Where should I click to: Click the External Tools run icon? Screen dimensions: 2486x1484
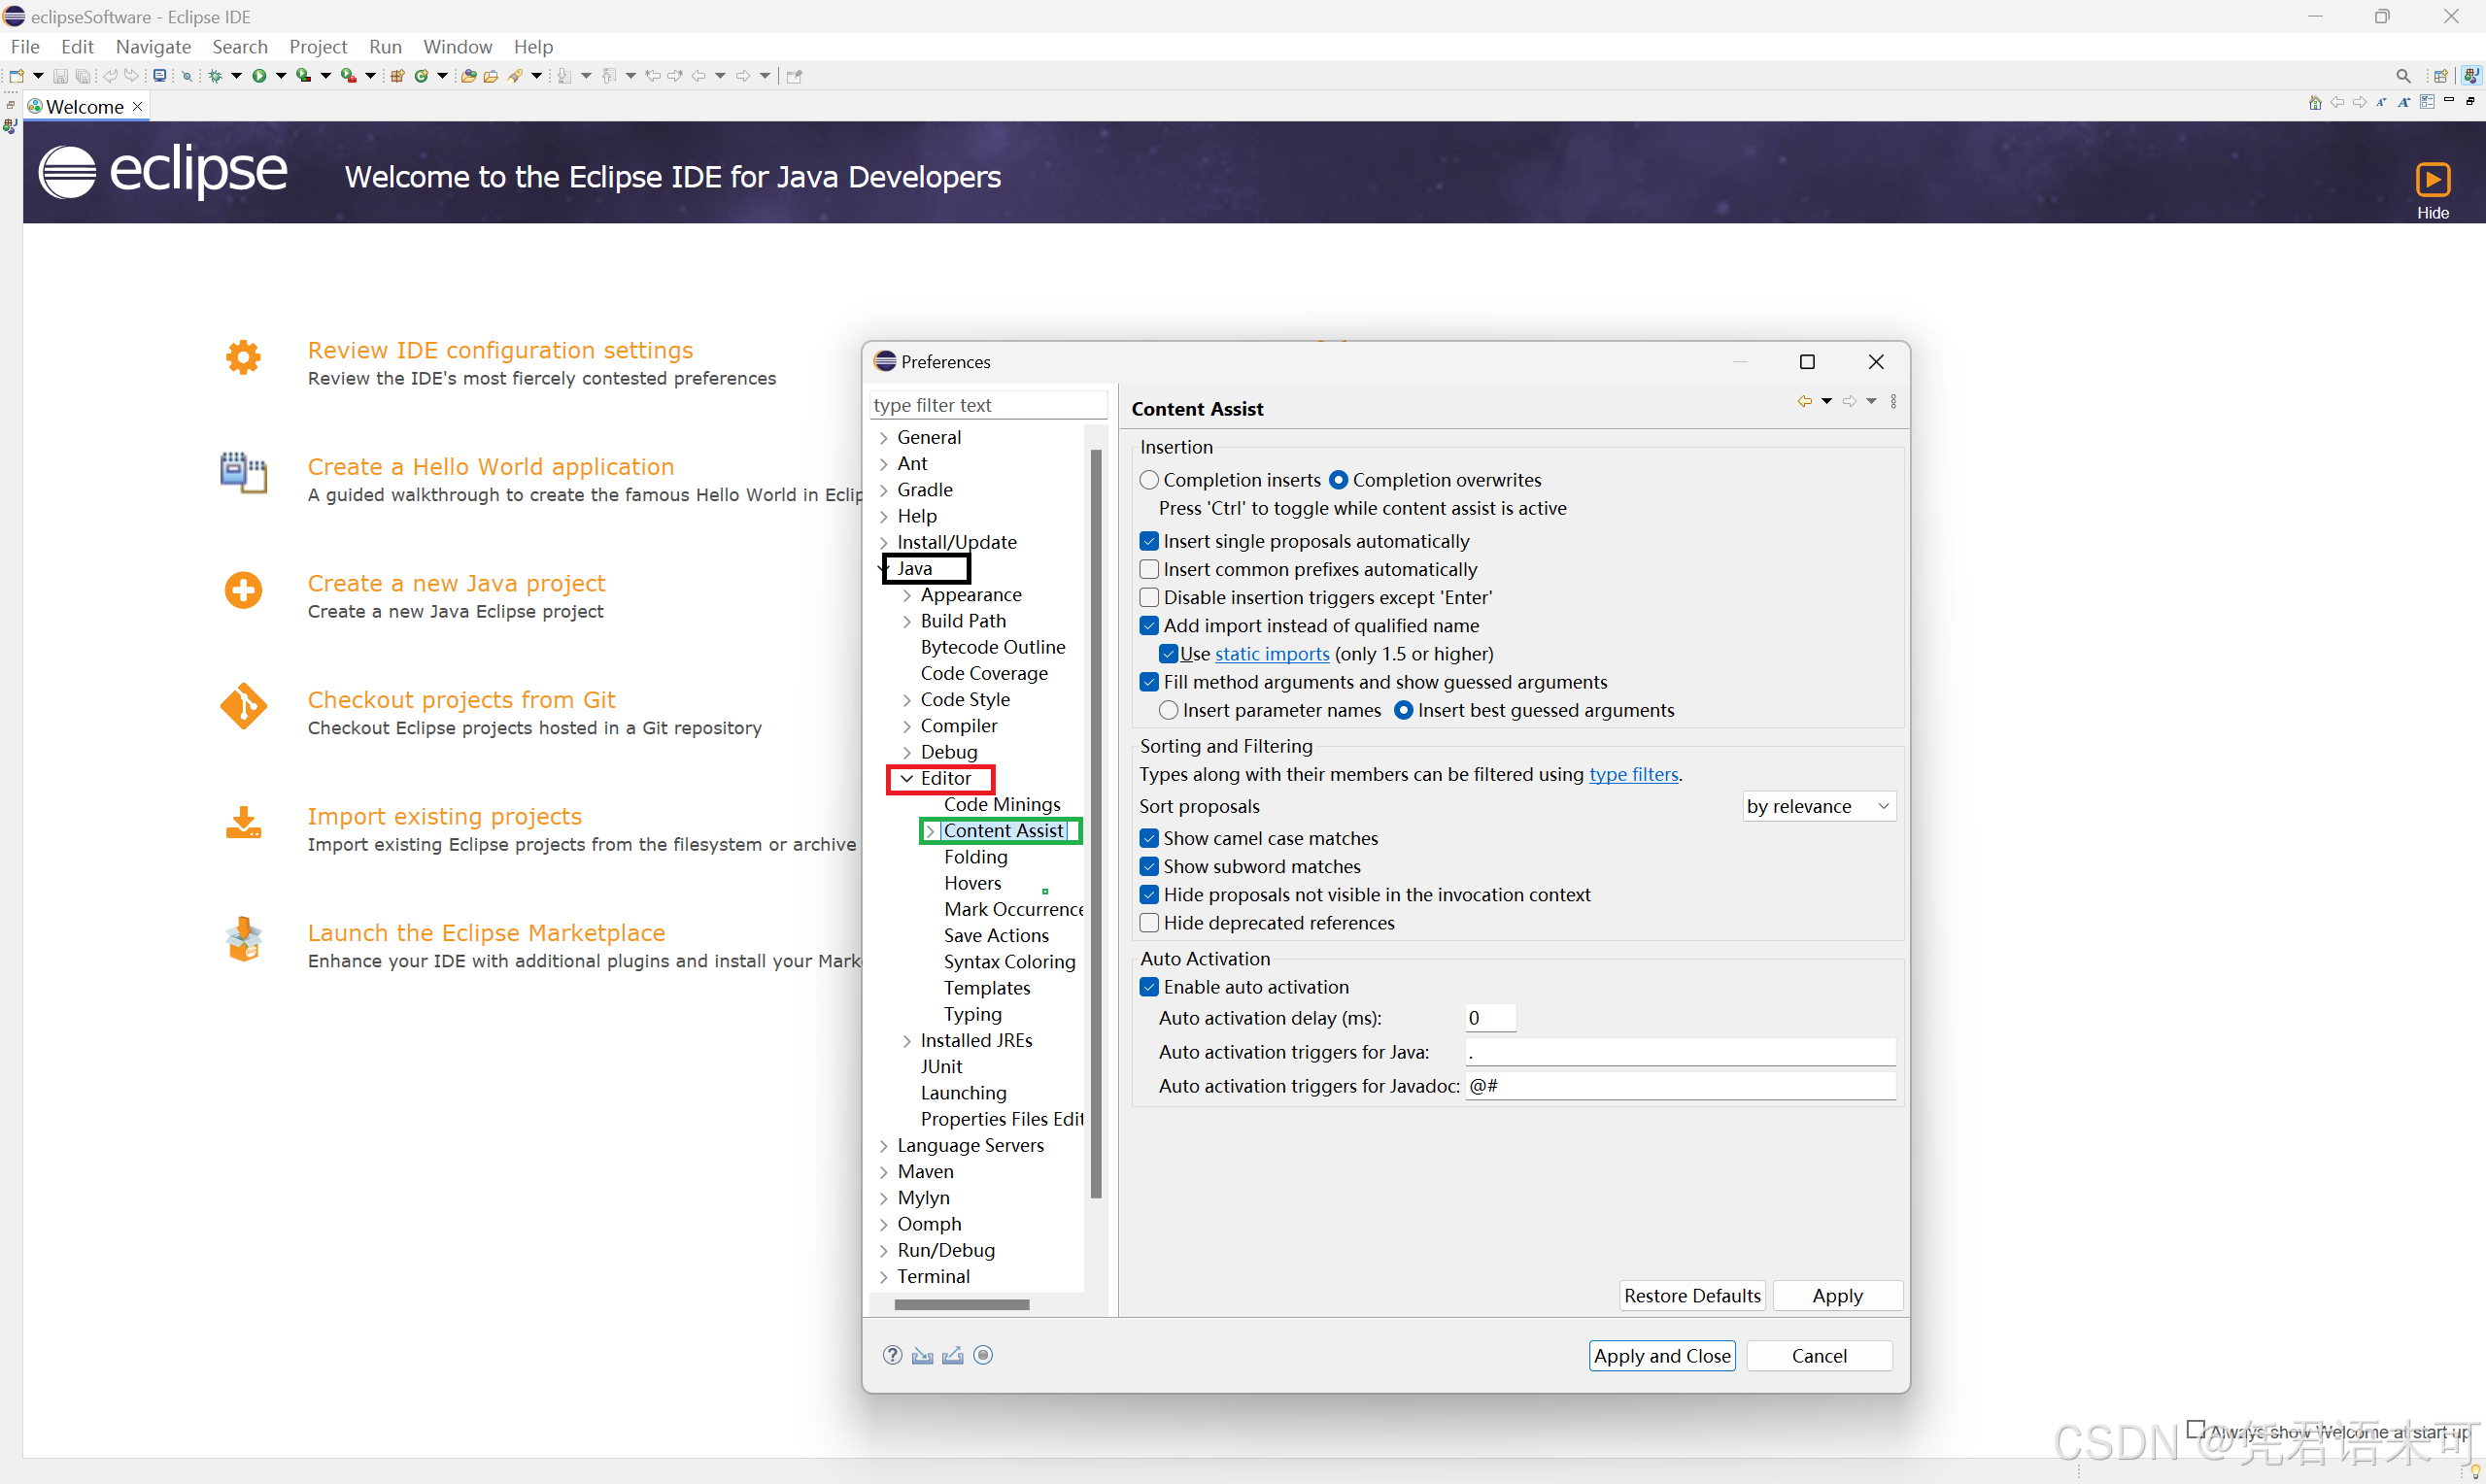[349, 76]
